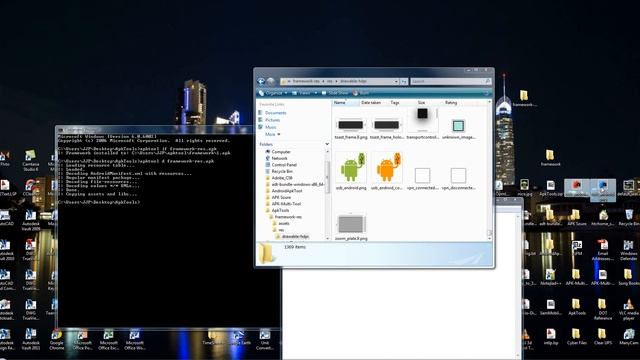The width and height of the screenshot is (640, 360).
Task: Select AndroidApkTool folder in tree
Action: 284,191
